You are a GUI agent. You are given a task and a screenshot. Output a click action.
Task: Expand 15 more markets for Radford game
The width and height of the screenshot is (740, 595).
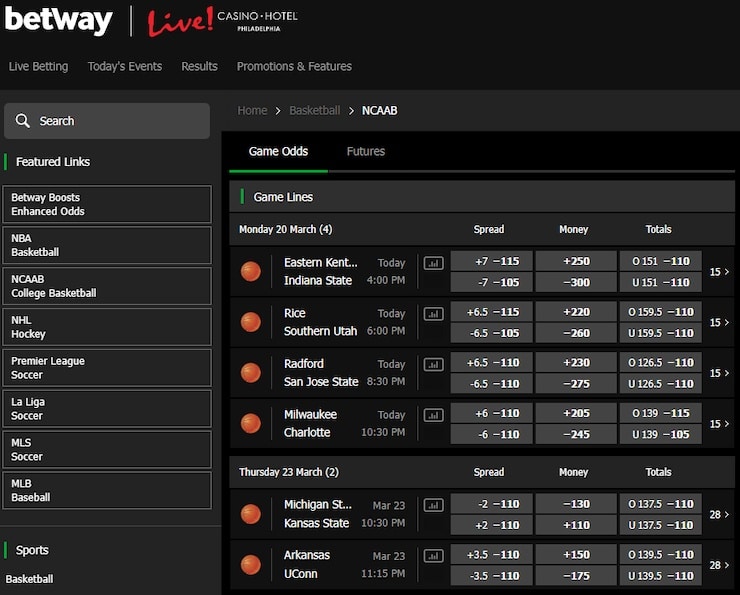(x=719, y=373)
